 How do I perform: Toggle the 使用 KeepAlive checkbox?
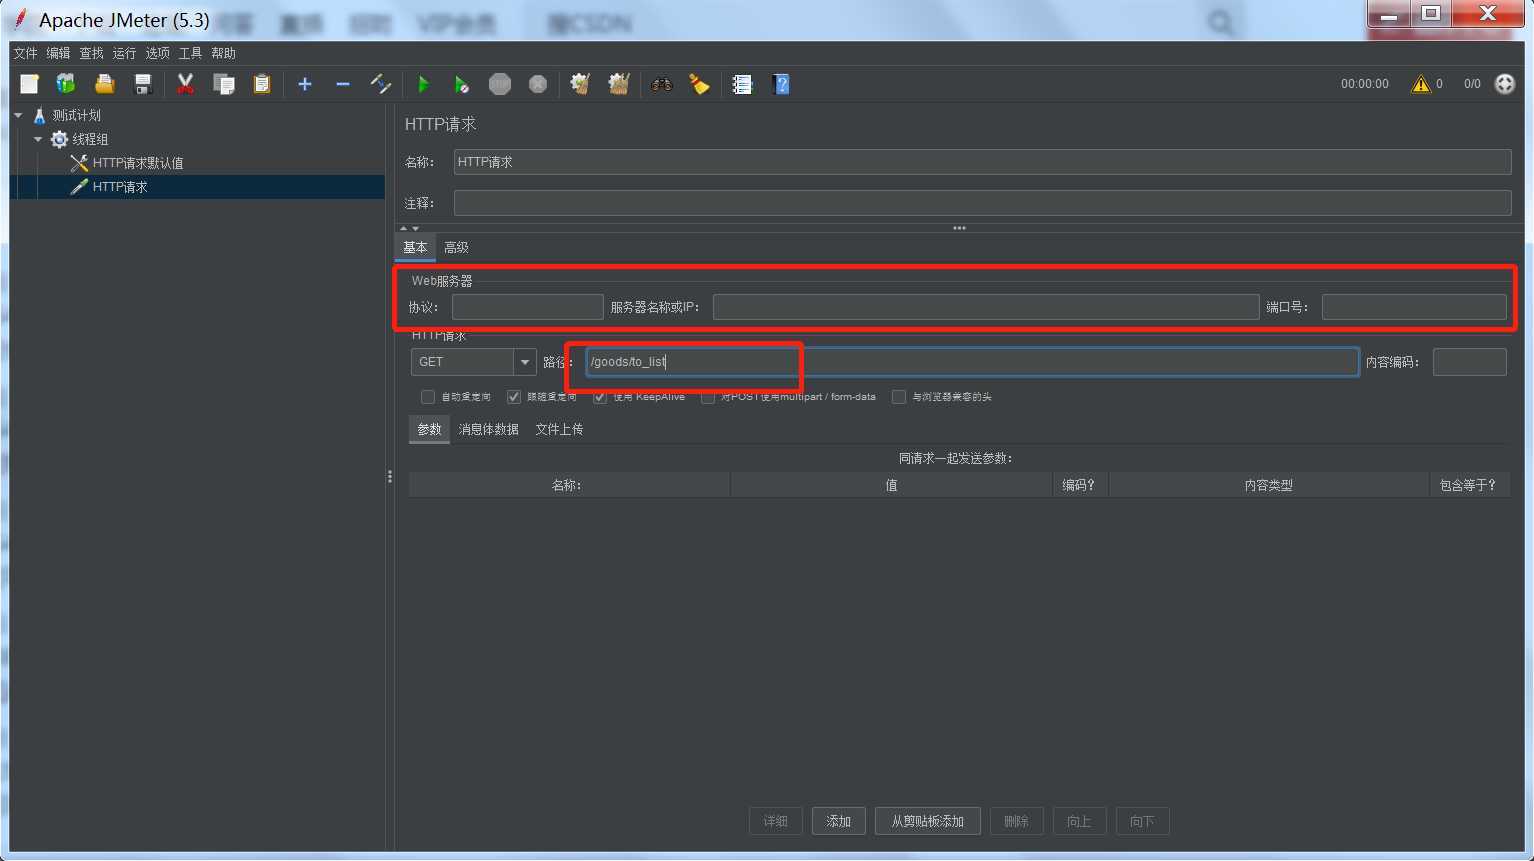(600, 397)
